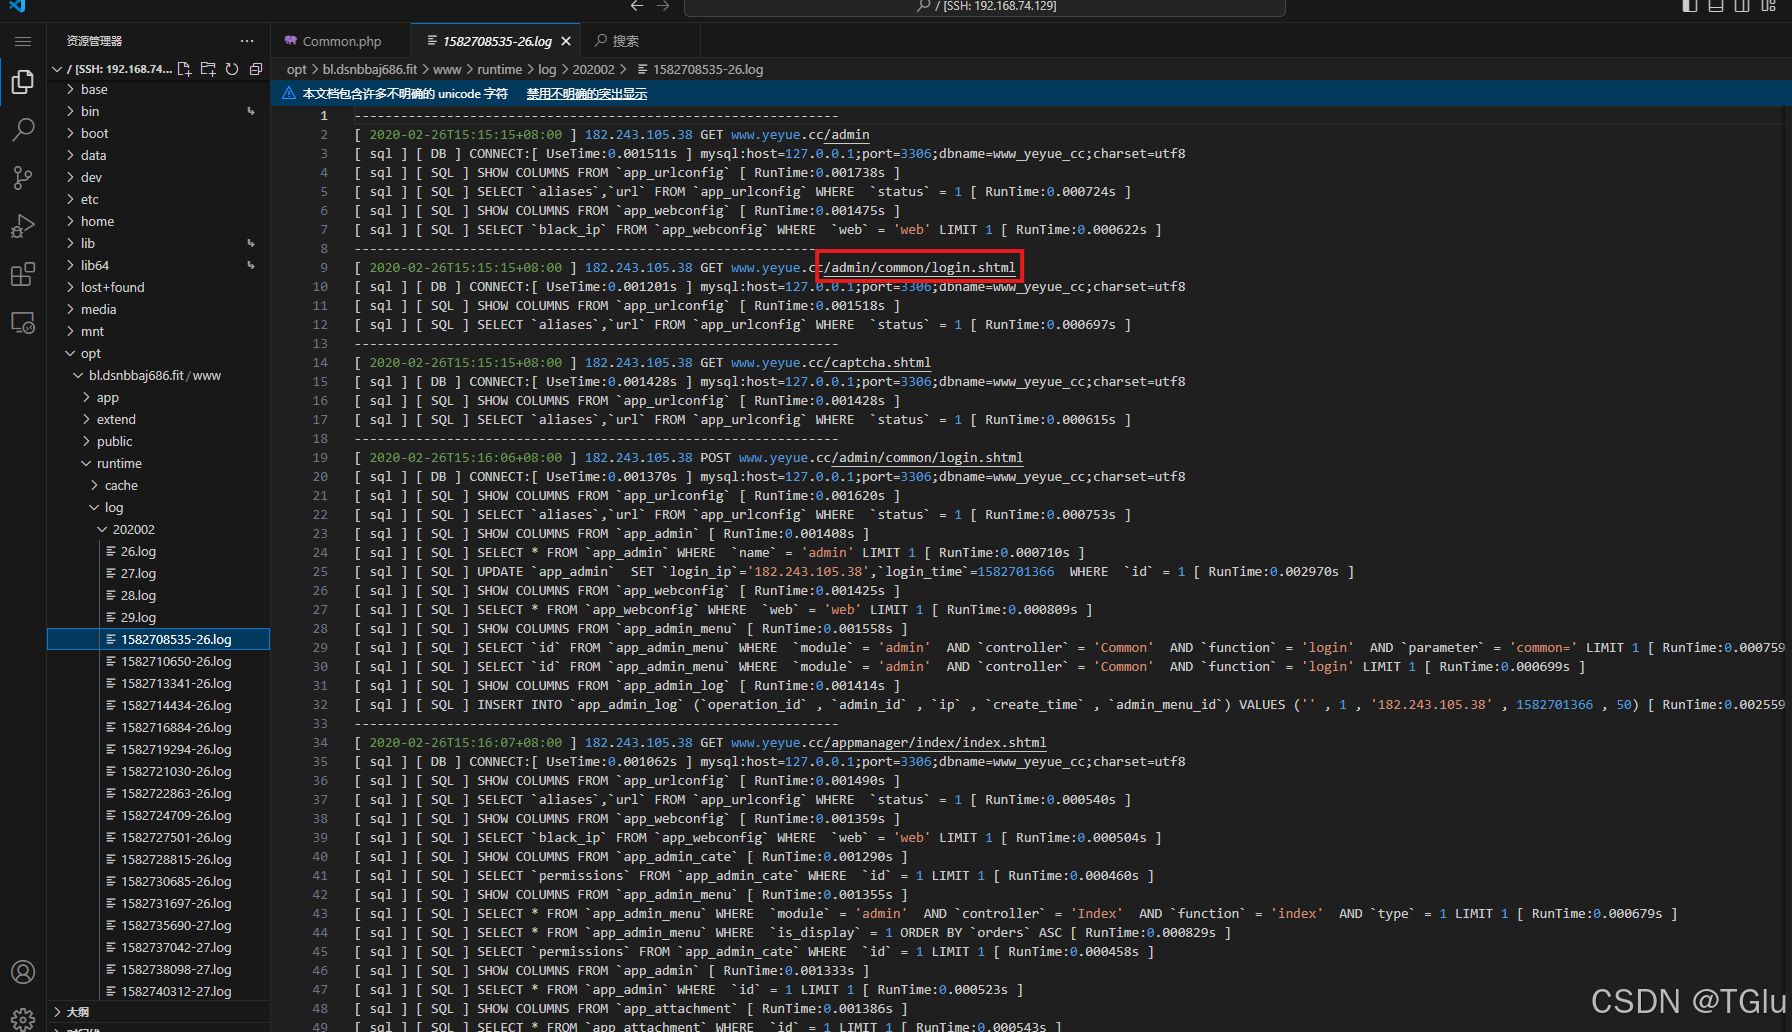1792x1032 pixels.
Task: Click the appmanager/index/index.shtml URL on line 34
Action: (x=888, y=742)
